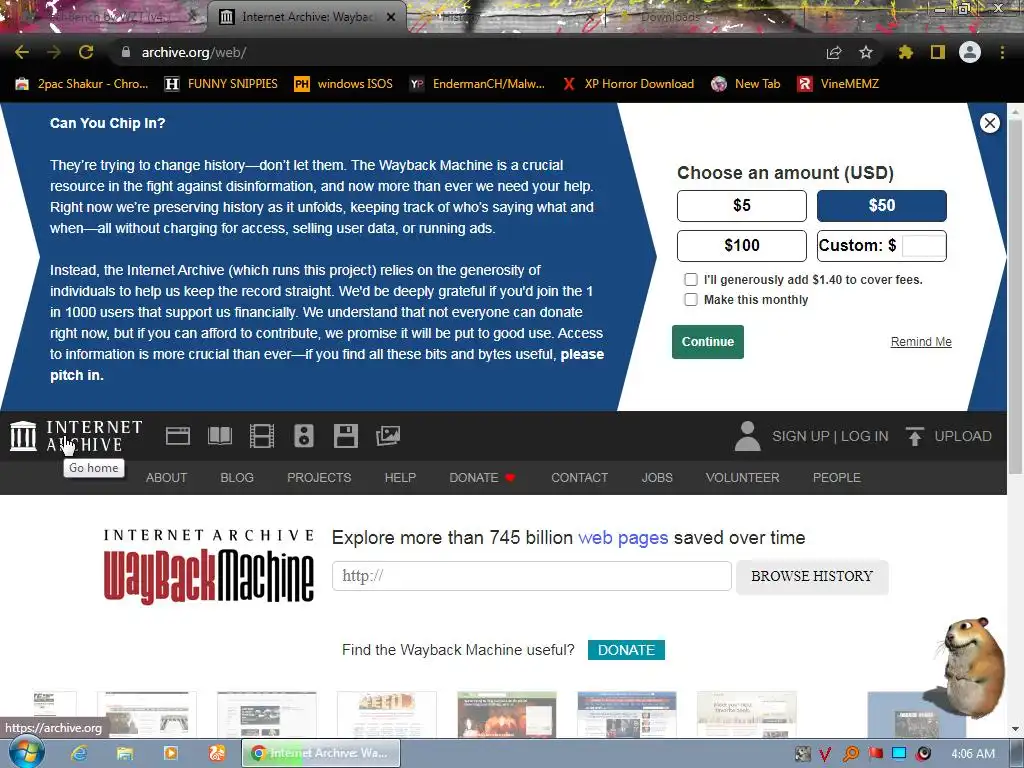Close the Internet Archive Wayback tab

391,17
